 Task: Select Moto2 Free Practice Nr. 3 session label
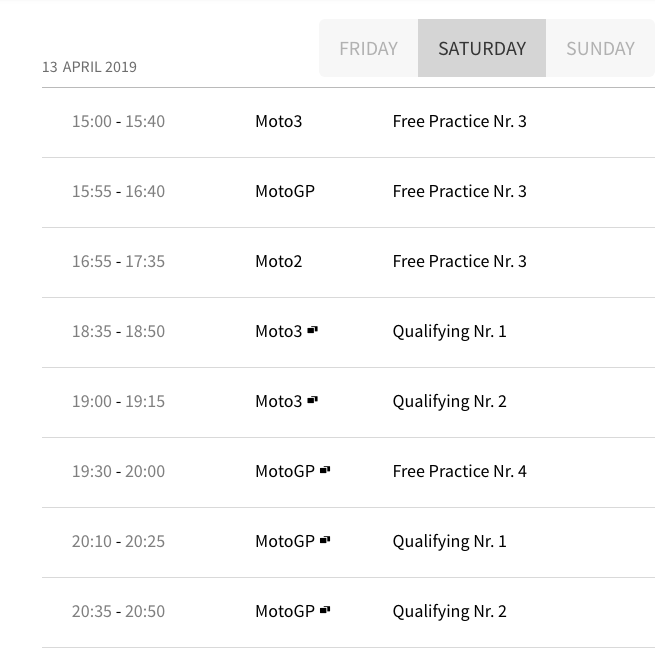coord(459,261)
